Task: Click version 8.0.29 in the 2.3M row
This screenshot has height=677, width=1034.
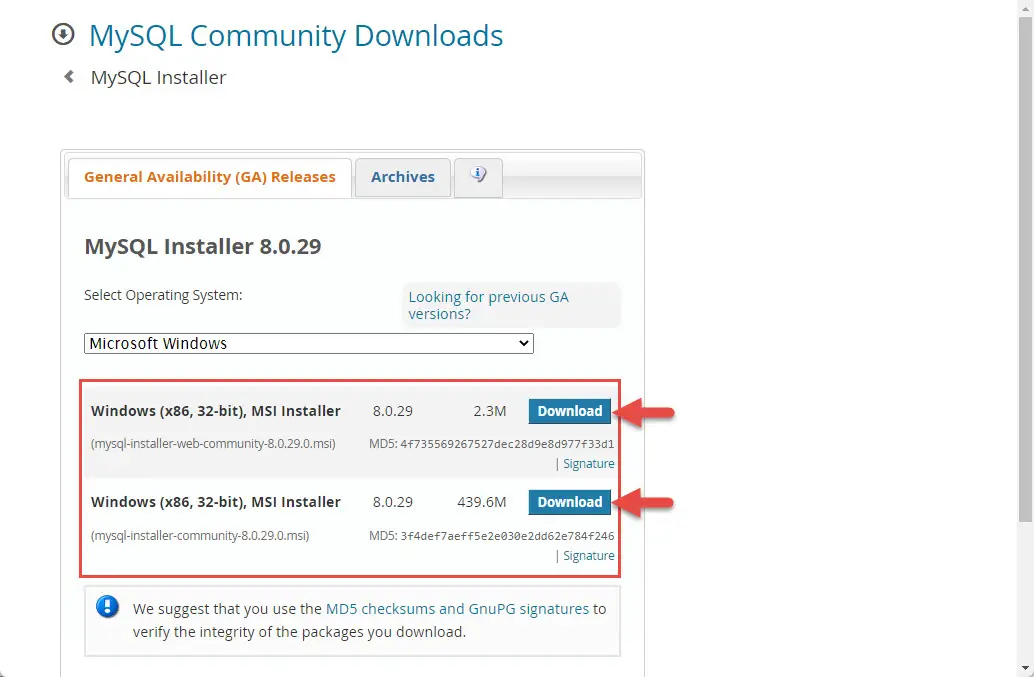Action: [x=392, y=411]
